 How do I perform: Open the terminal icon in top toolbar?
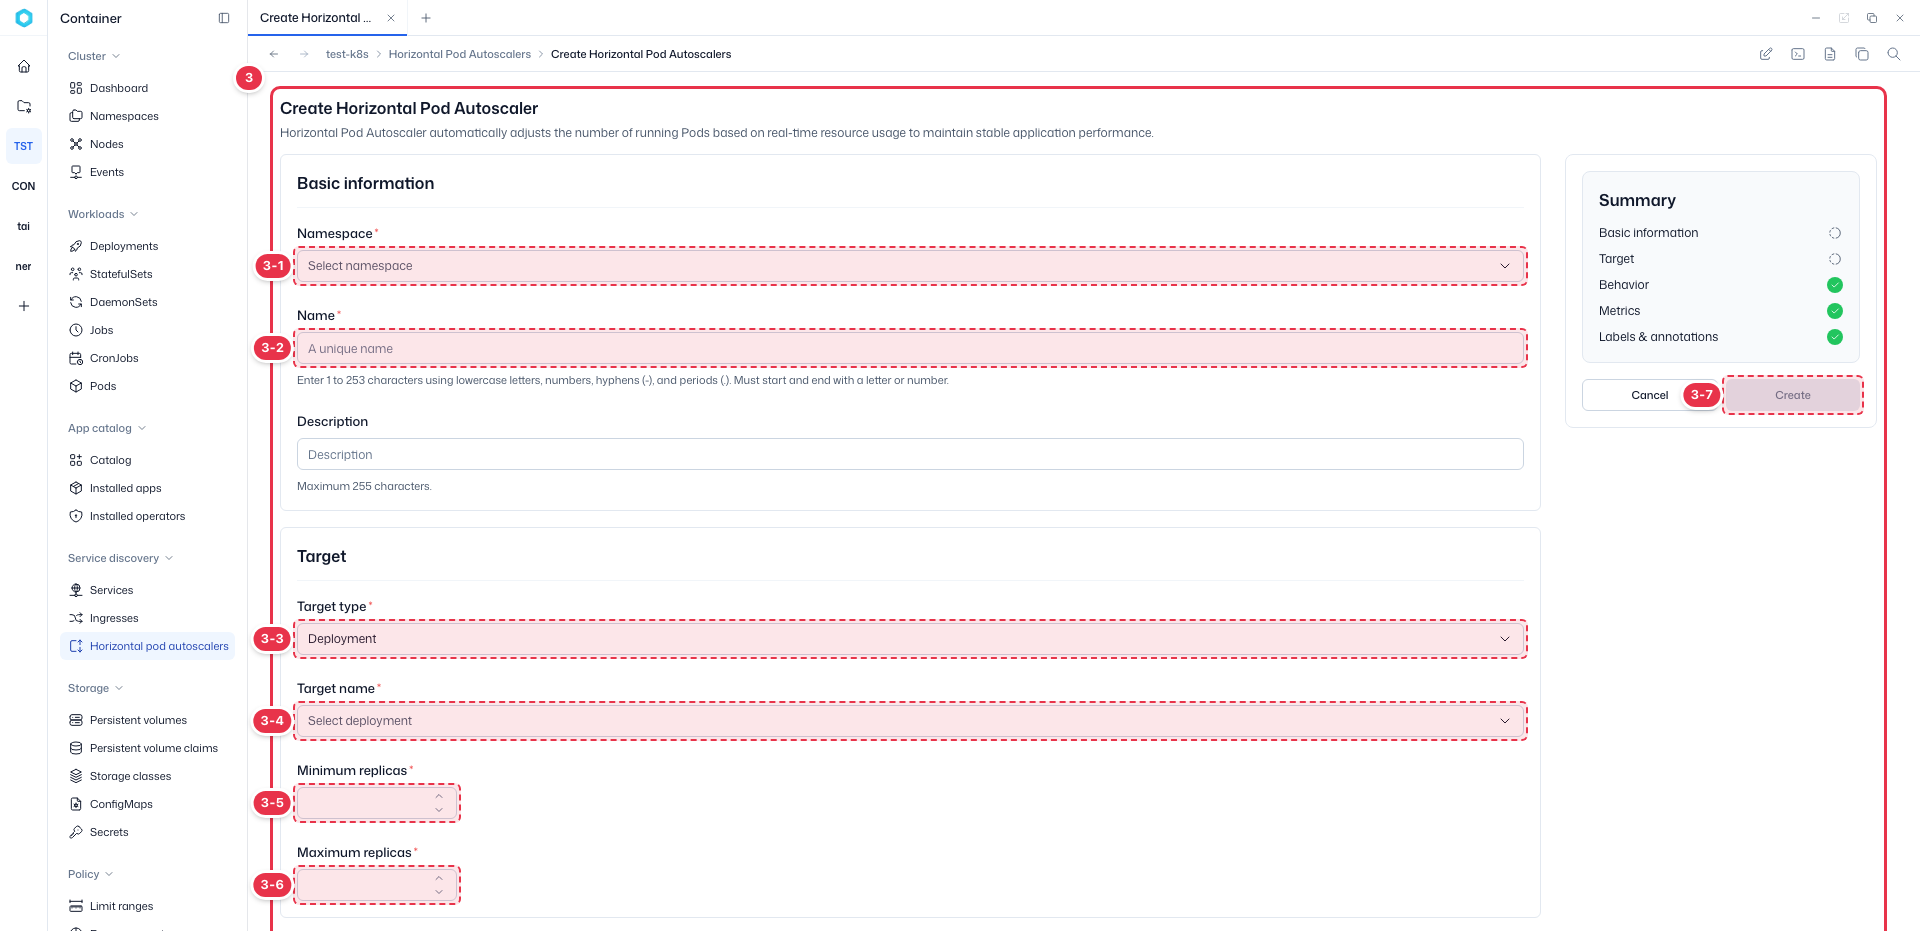click(1798, 54)
